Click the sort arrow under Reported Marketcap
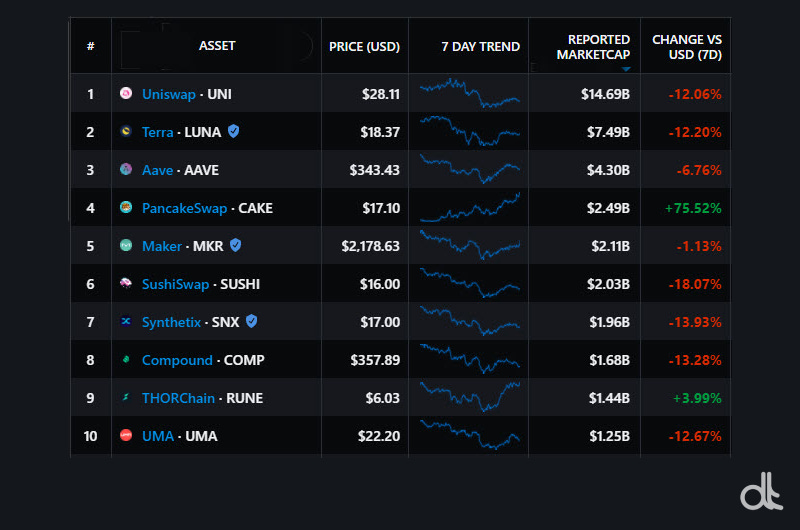Viewport: 800px width, 530px height. 626,69
